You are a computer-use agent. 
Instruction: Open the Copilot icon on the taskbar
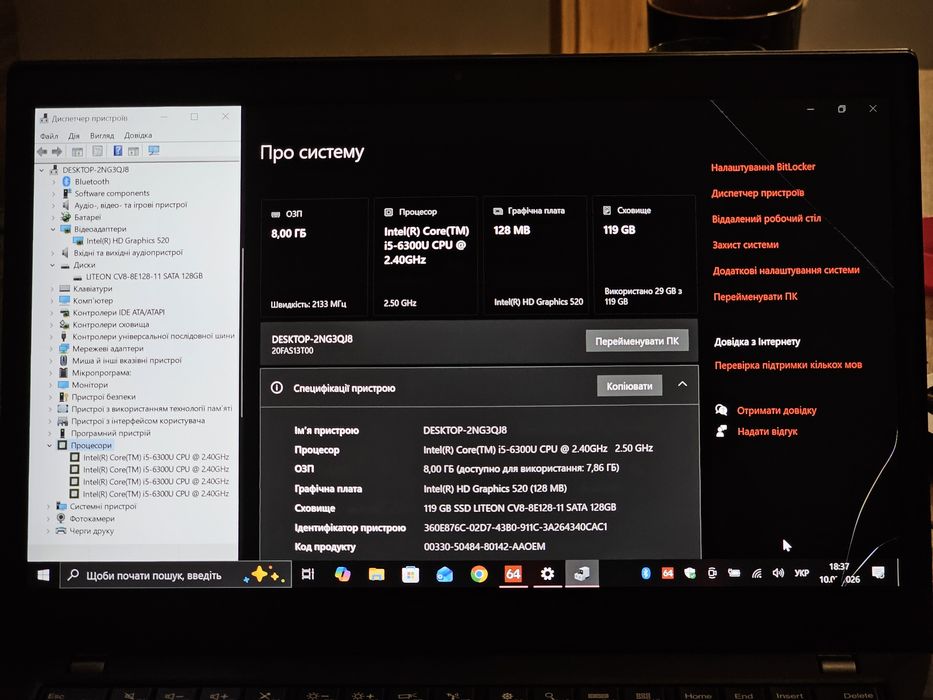(x=343, y=574)
